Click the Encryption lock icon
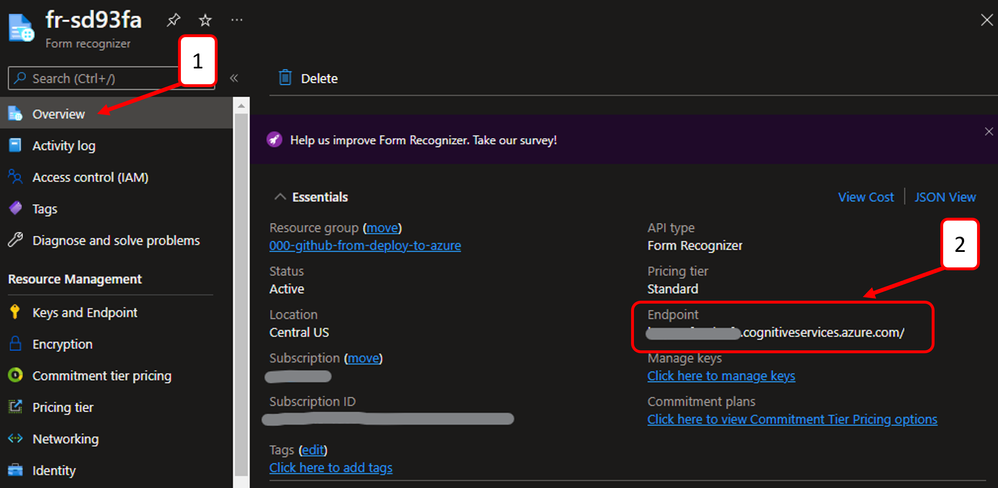This screenshot has height=488, width=998. [x=15, y=344]
